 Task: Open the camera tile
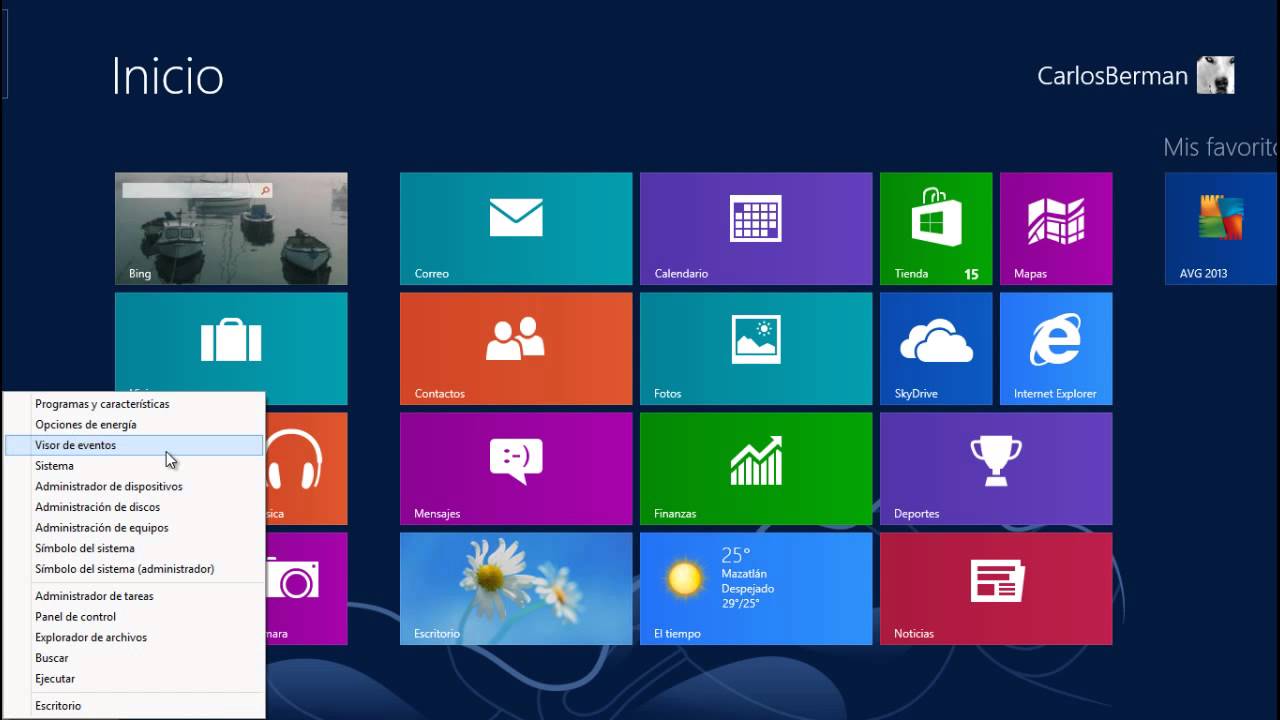(x=306, y=589)
